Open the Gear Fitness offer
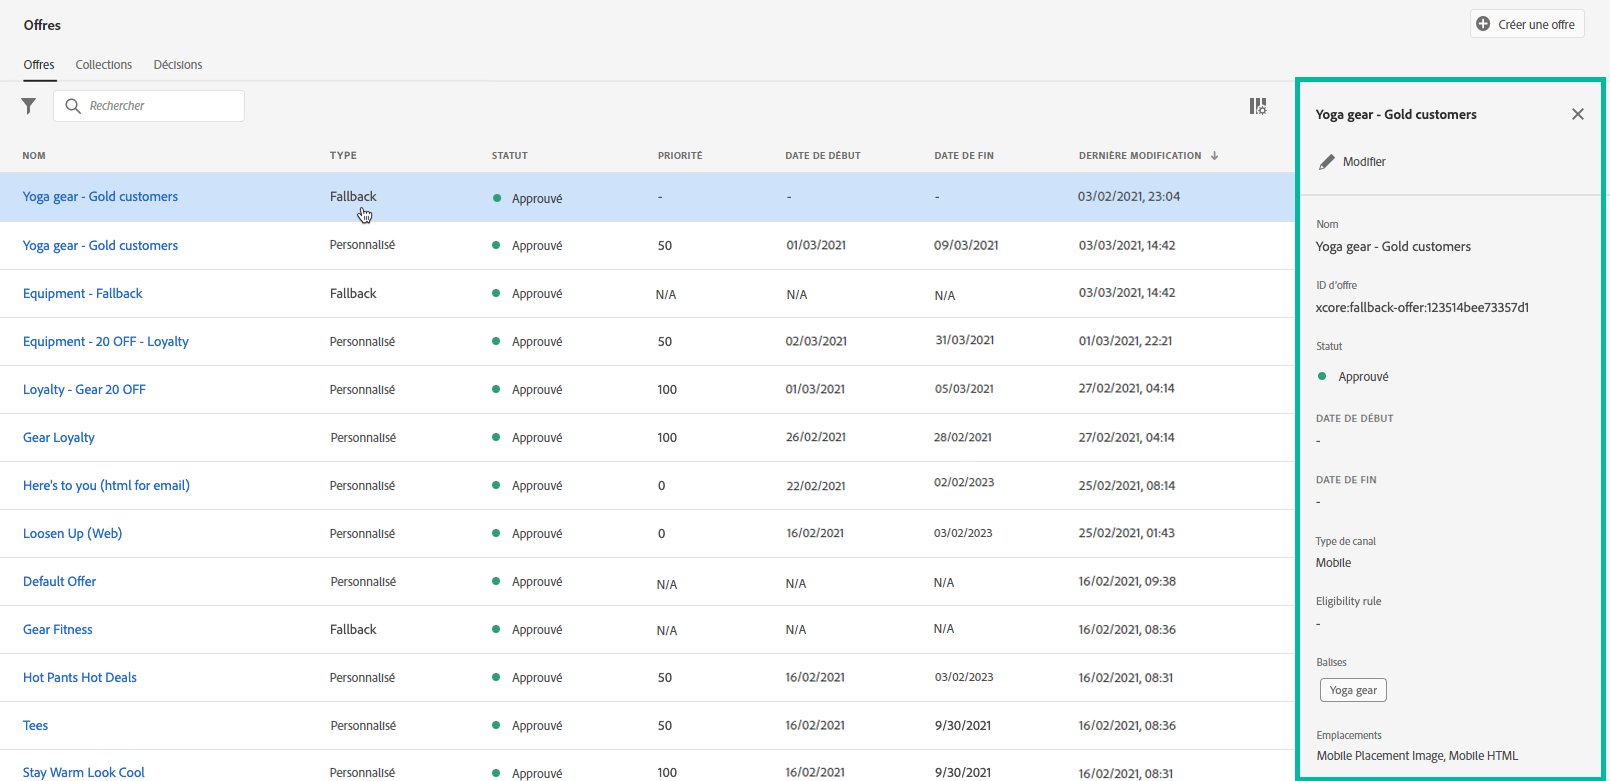Viewport: 1610px width, 781px height. tap(58, 629)
